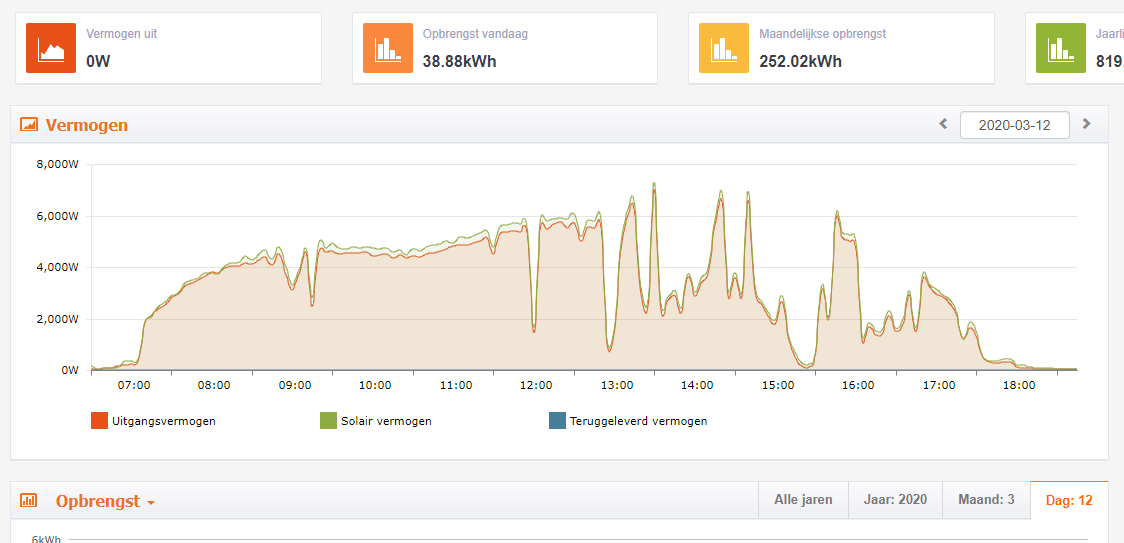This screenshot has width=1124, height=543.
Task: Click the 12:00 time axis label
Action: point(535,385)
